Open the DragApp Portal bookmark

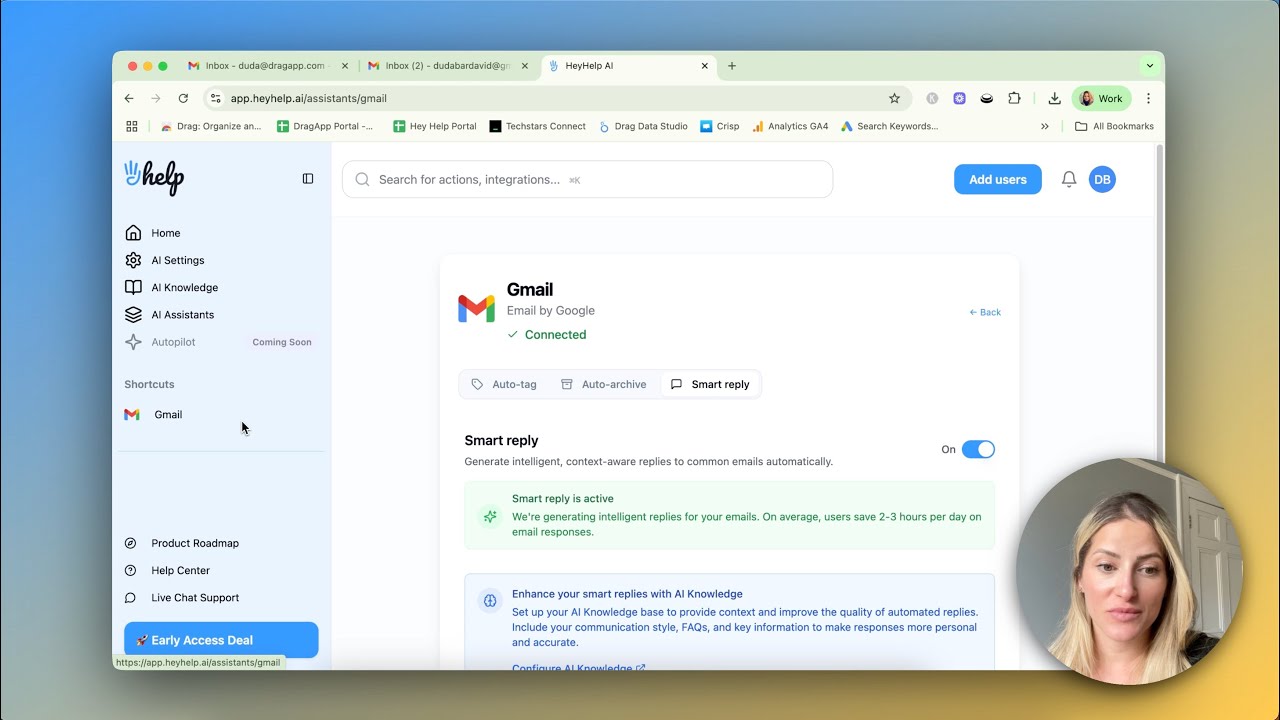pyautogui.click(x=326, y=126)
